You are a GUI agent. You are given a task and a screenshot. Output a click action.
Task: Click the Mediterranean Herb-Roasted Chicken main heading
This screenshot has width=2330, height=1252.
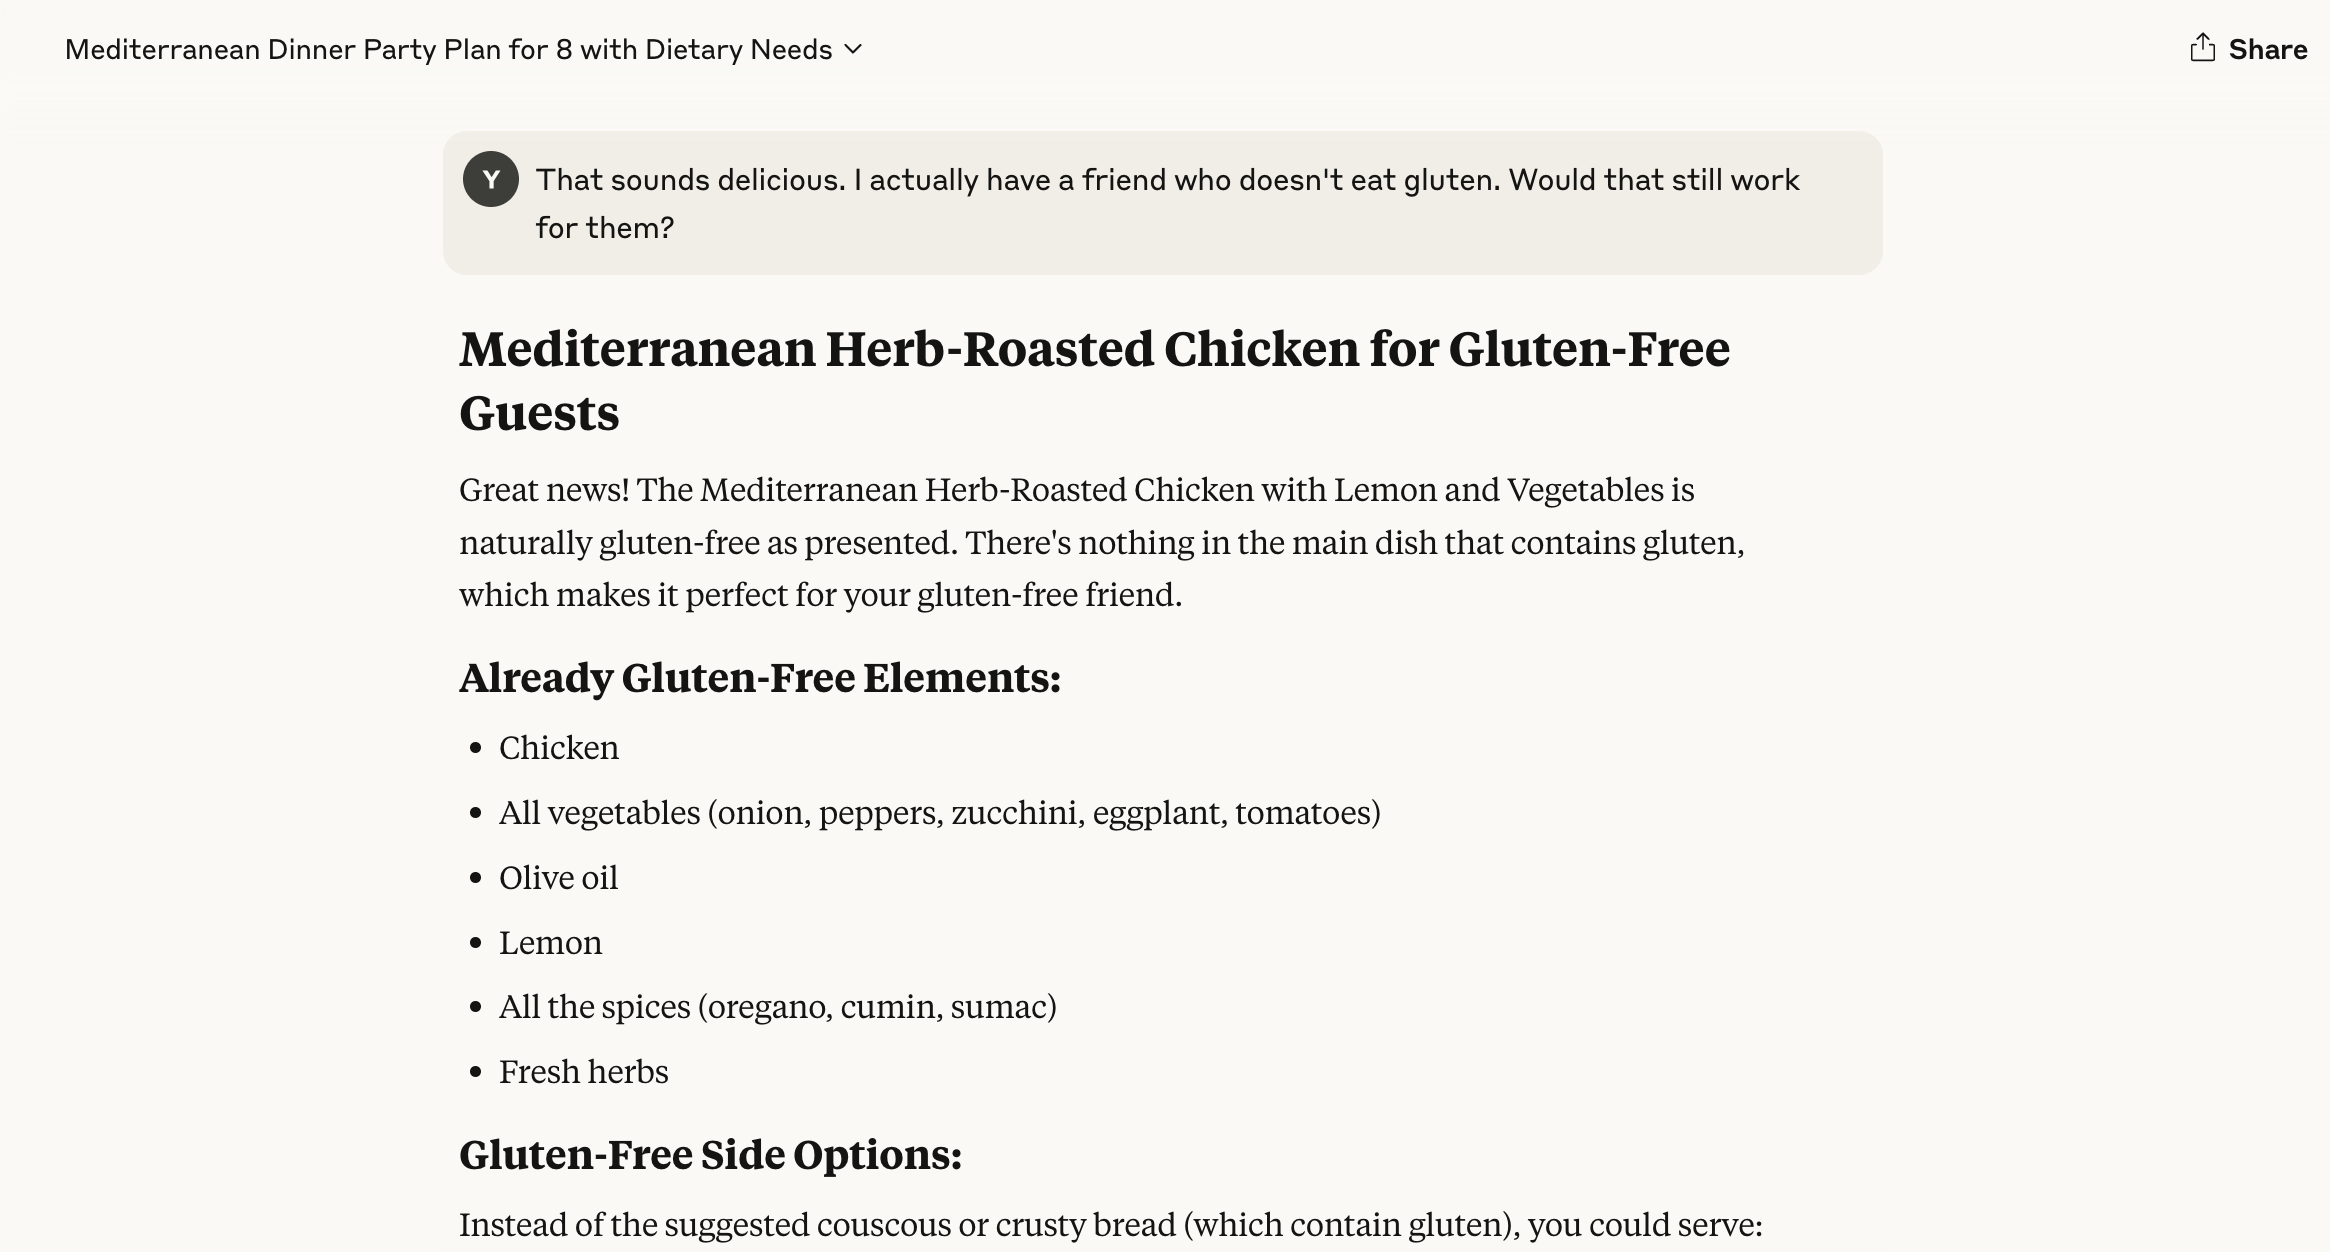pos(1094,380)
